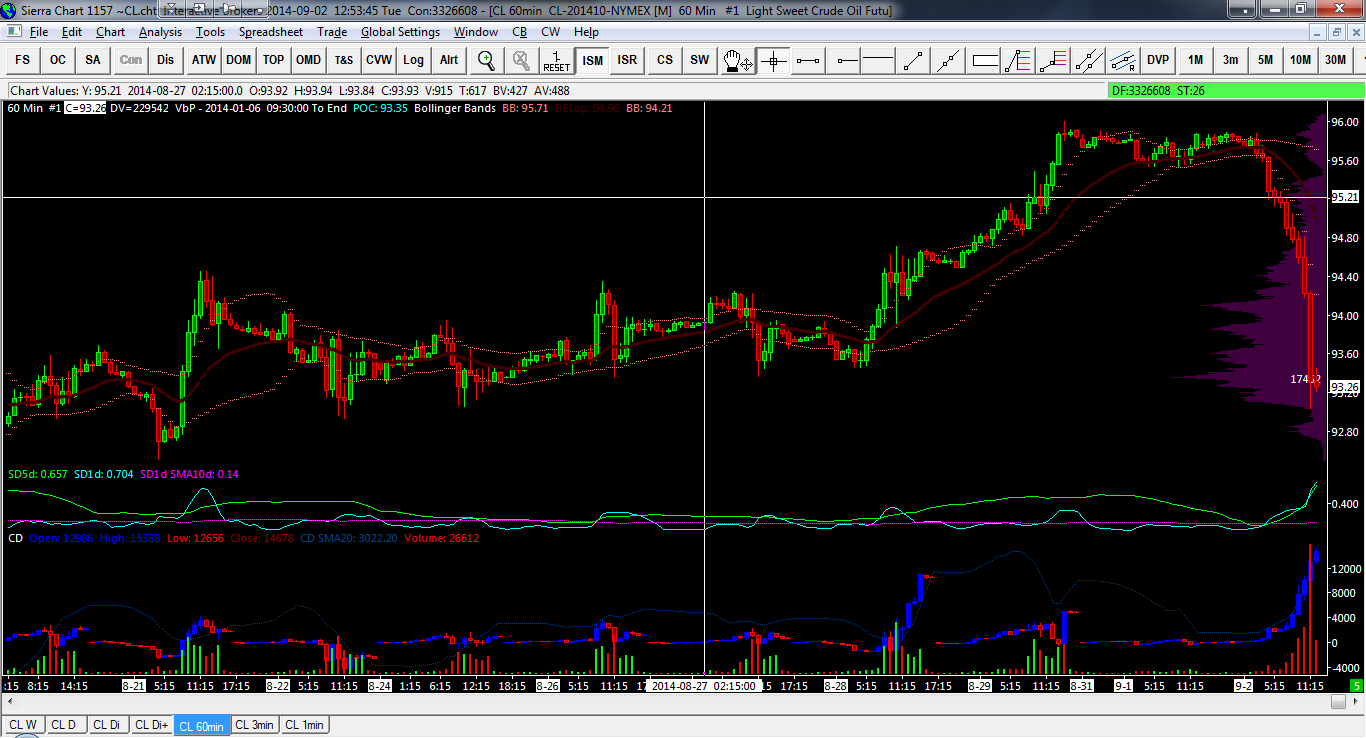
Task: Switch chart to 1M timeframe button
Action: coord(1195,60)
